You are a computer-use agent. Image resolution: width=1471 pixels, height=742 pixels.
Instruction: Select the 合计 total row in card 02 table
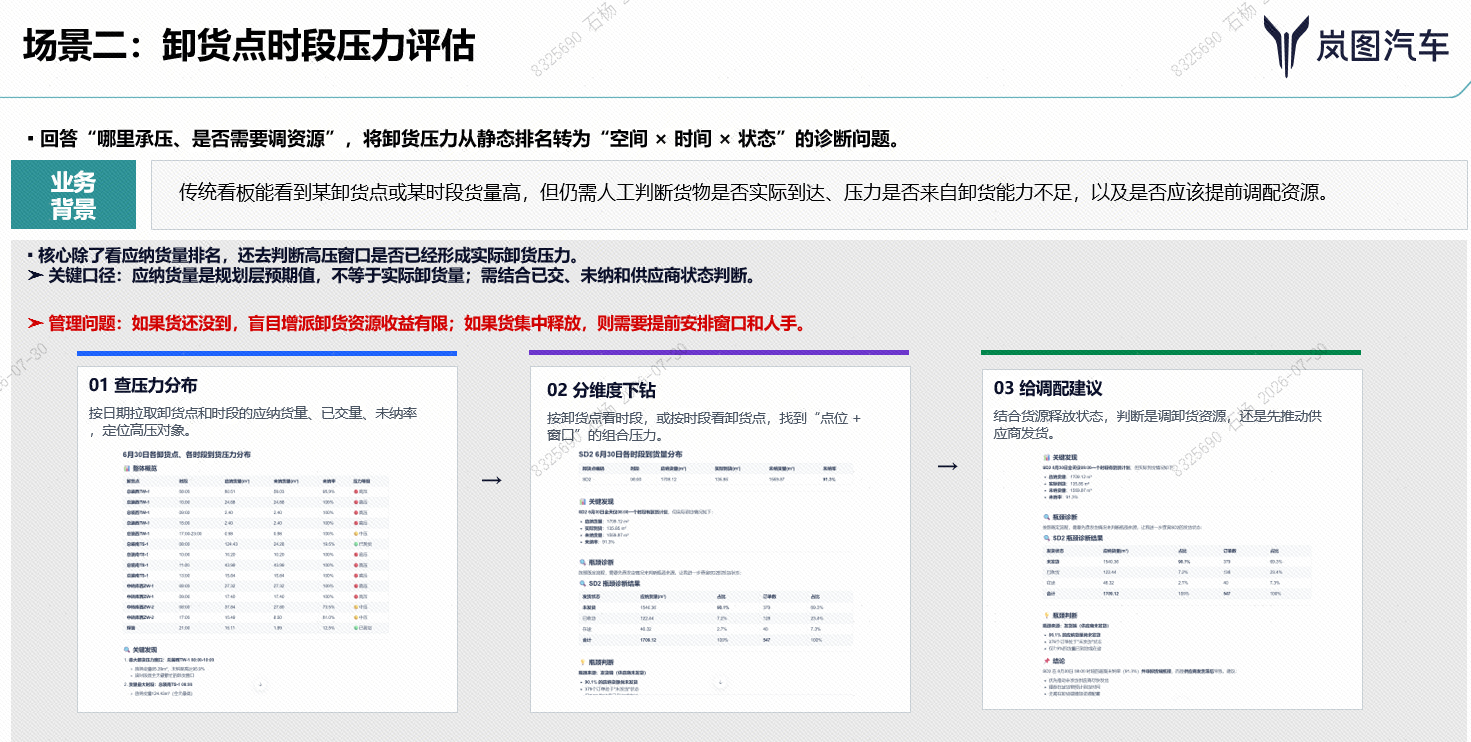pyautogui.click(x=716, y=640)
